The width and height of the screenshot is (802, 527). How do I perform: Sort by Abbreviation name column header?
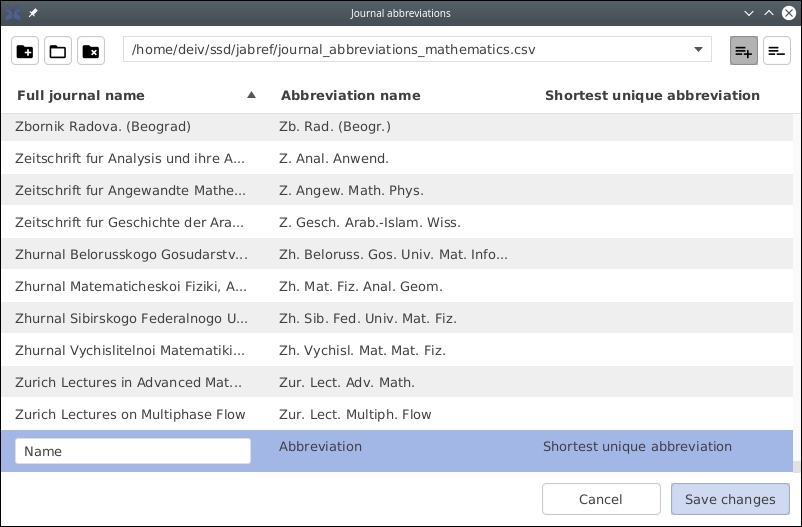click(x=350, y=95)
